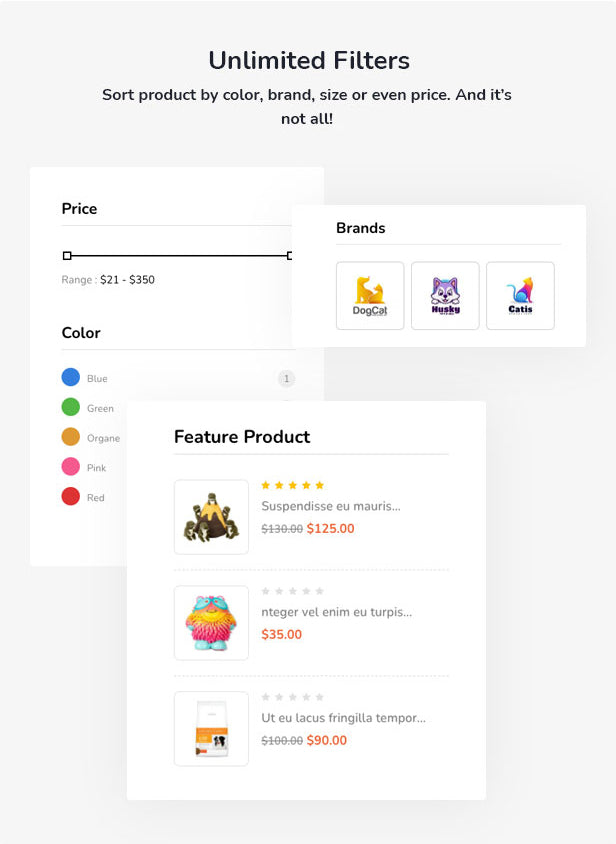Pick the Catis brand logo
Image resolution: width=616 pixels, height=844 pixels.
point(520,296)
